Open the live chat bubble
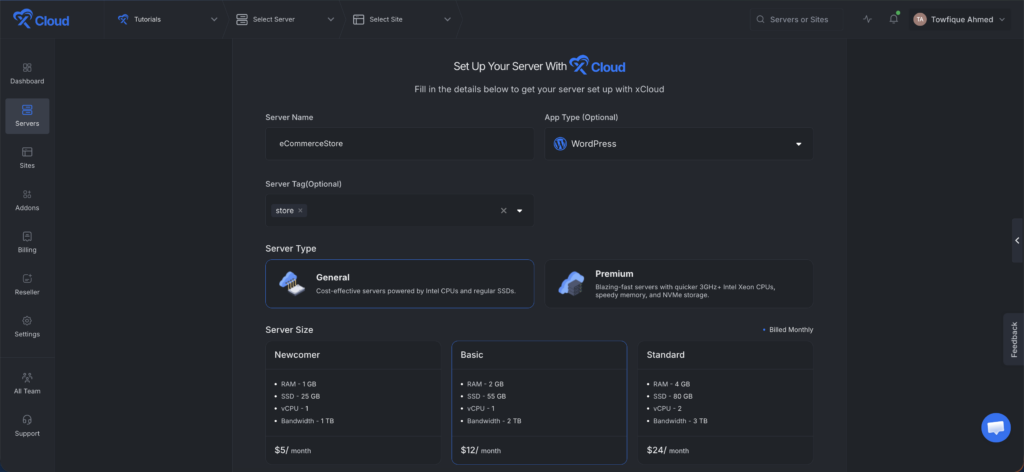The width and height of the screenshot is (1024, 472). [995, 428]
